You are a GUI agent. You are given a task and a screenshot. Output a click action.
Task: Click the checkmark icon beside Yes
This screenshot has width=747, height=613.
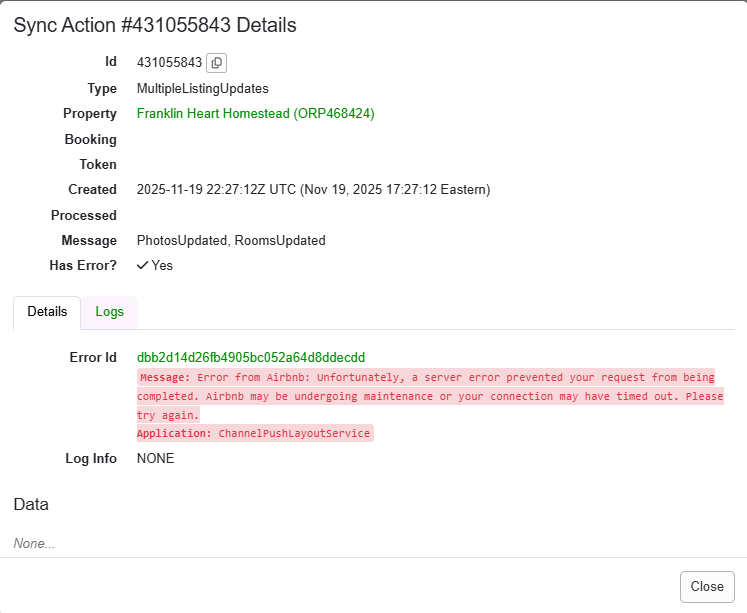(143, 265)
